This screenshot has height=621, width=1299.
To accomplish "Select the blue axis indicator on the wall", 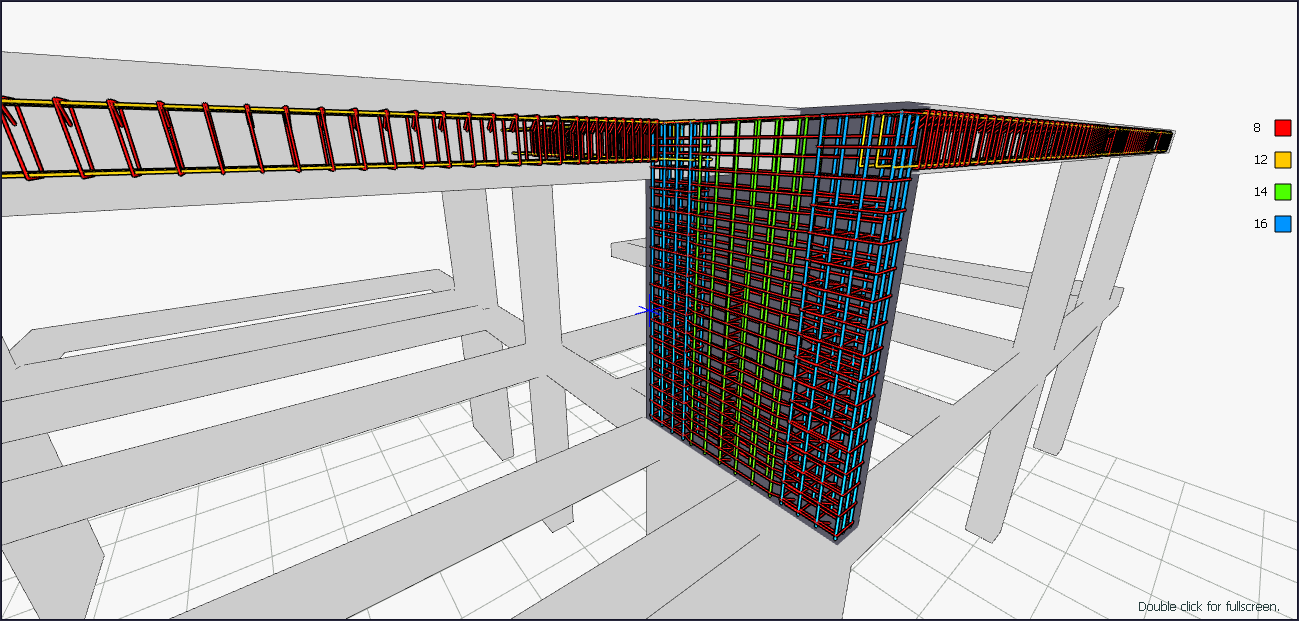I will (x=650, y=310).
